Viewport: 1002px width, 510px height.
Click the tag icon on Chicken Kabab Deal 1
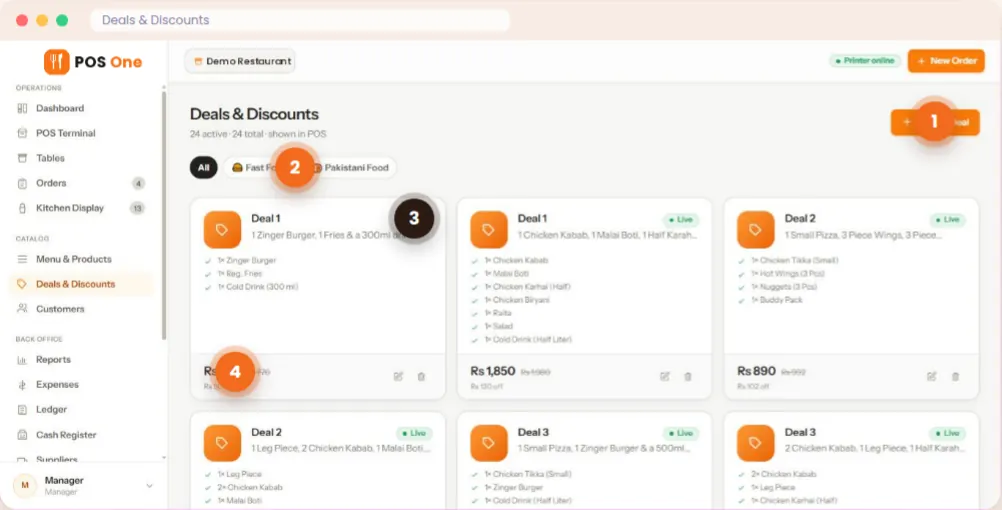pyautogui.click(x=489, y=229)
